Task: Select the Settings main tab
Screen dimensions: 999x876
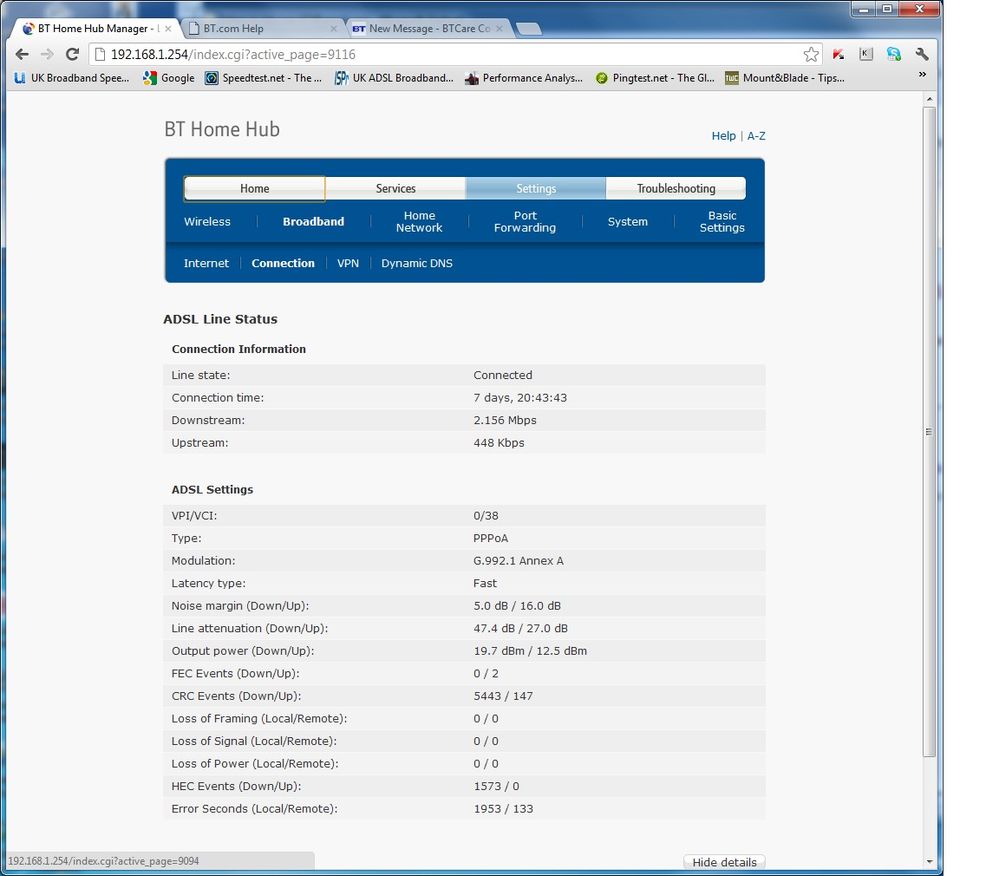Action: click(x=536, y=189)
